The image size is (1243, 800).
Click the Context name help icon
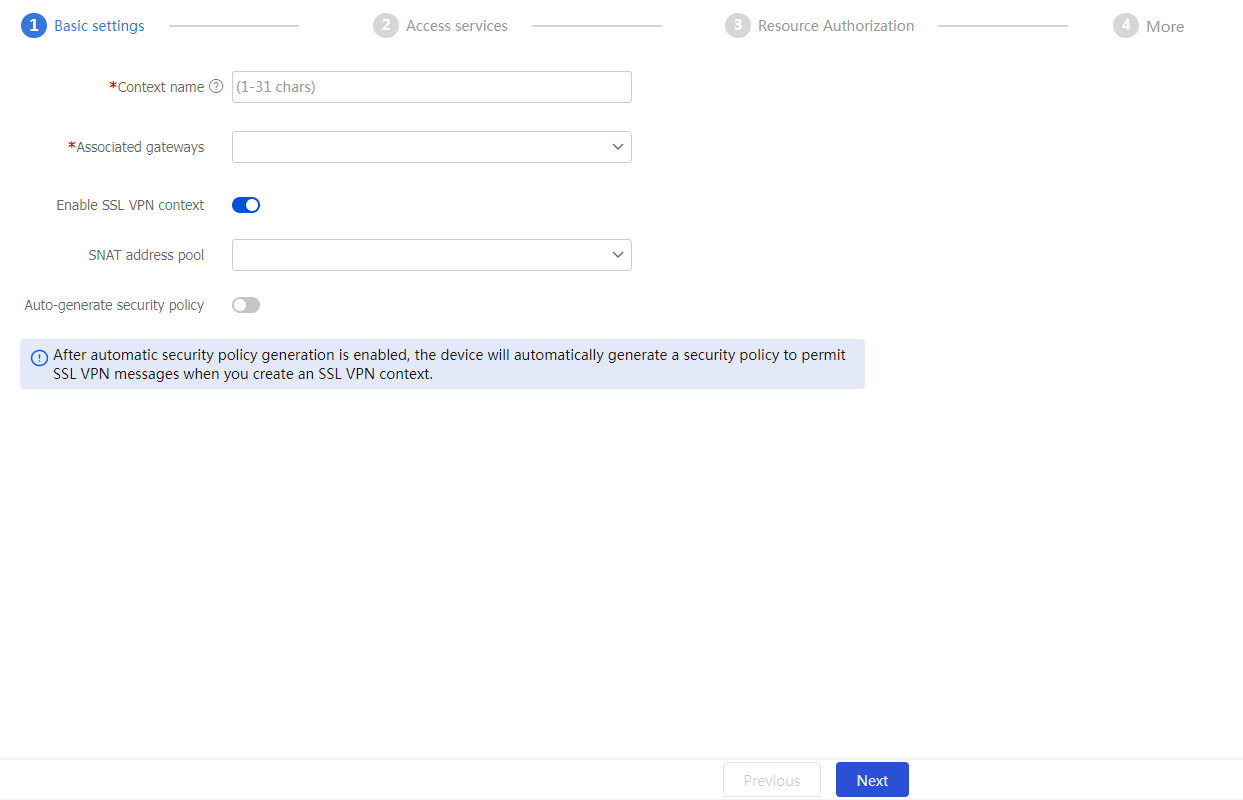[x=216, y=87]
